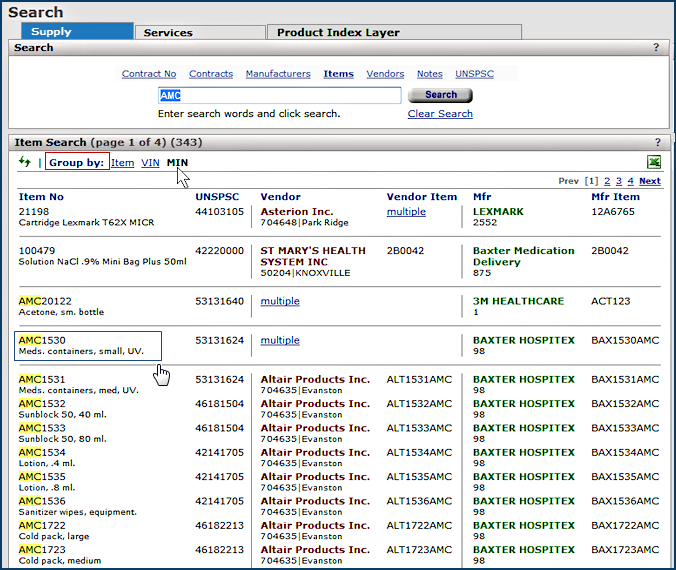Open the multiple vendors link for AMC1530

click(x=280, y=341)
